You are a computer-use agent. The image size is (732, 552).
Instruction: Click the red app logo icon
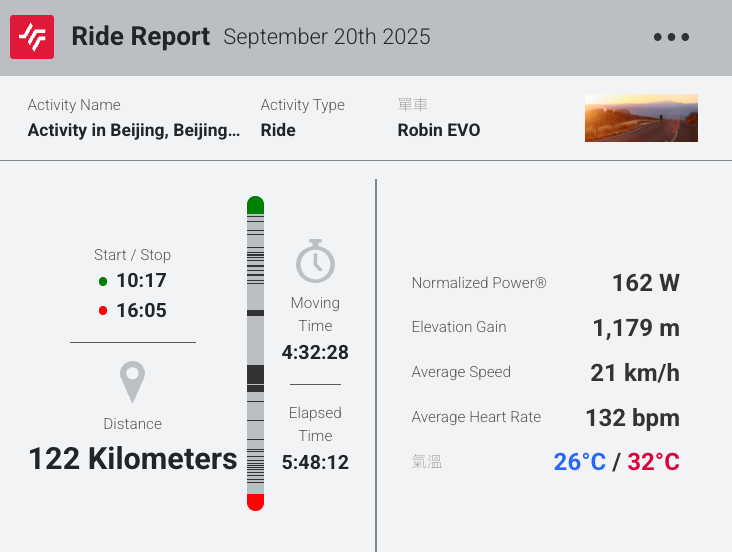(32, 38)
